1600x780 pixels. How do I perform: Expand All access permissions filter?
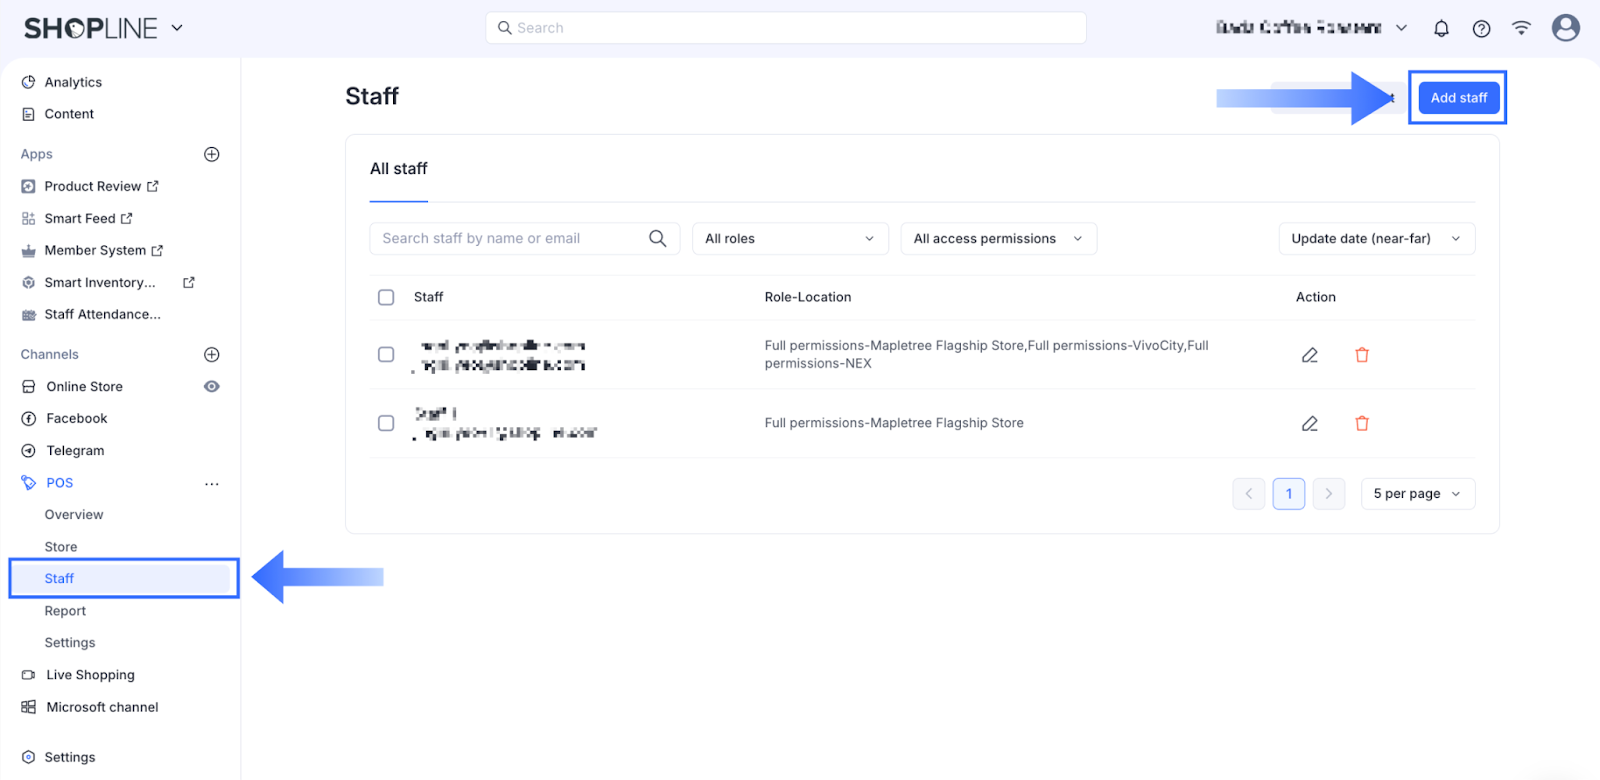(998, 239)
